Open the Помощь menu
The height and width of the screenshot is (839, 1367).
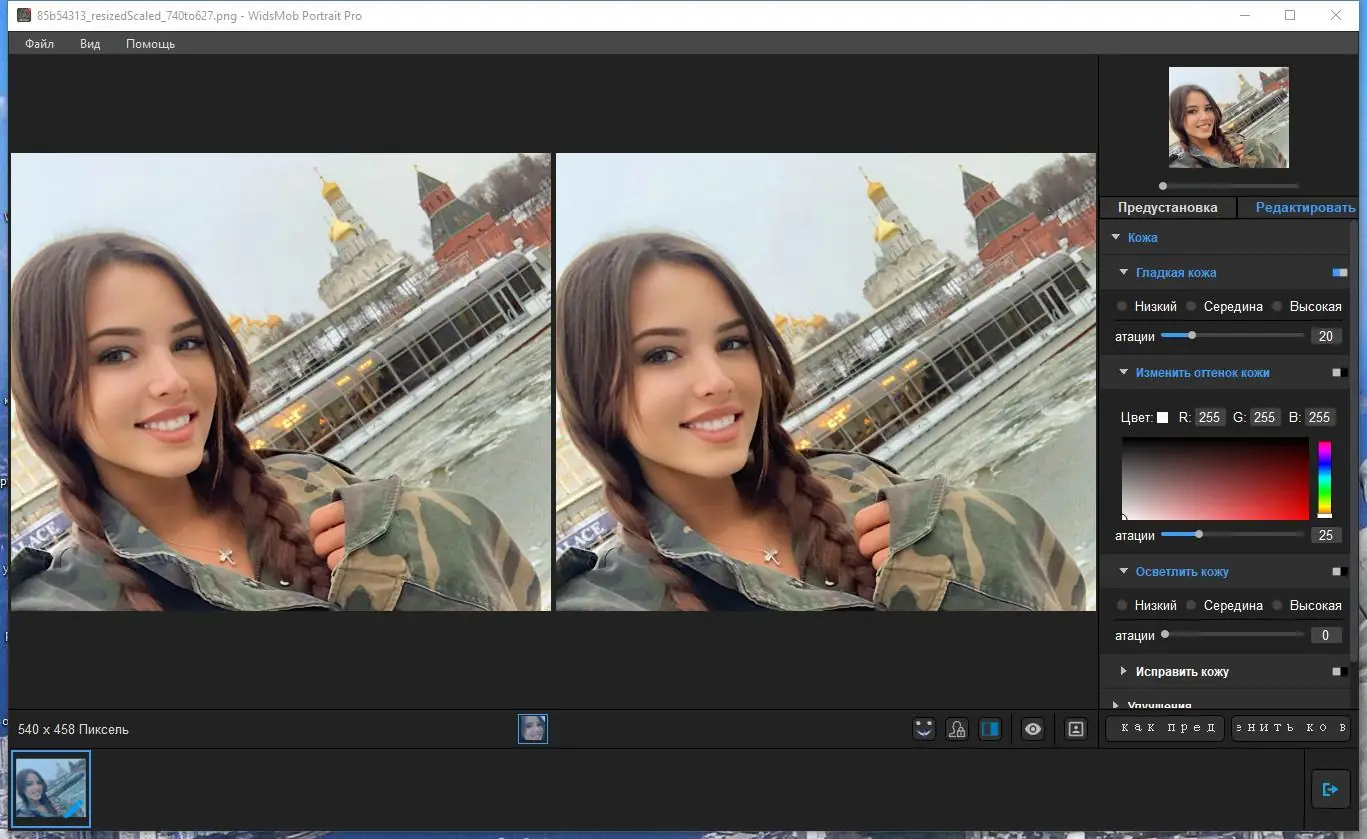150,43
